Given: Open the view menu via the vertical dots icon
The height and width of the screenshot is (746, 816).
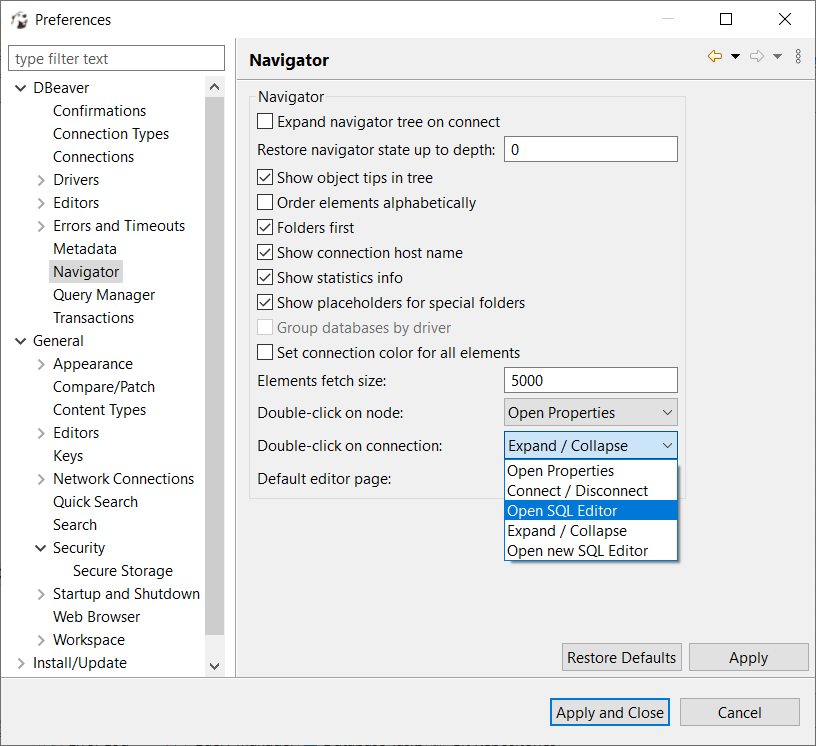Looking at the screenshot, I should [797, 57].
